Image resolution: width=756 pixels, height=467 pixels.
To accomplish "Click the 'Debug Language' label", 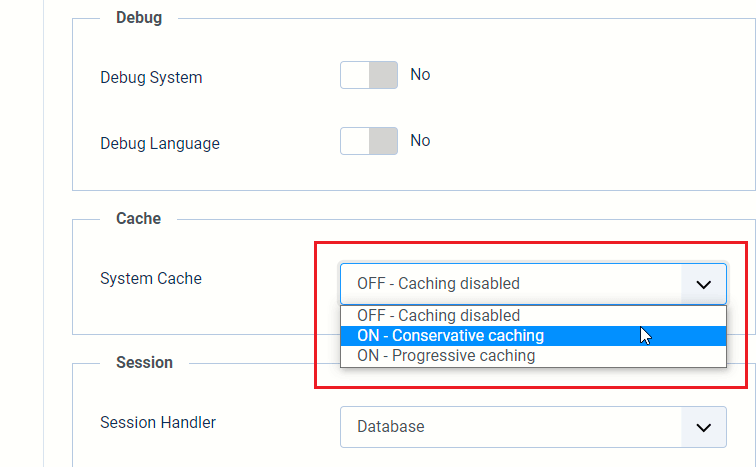I will (x=160, y=143).
